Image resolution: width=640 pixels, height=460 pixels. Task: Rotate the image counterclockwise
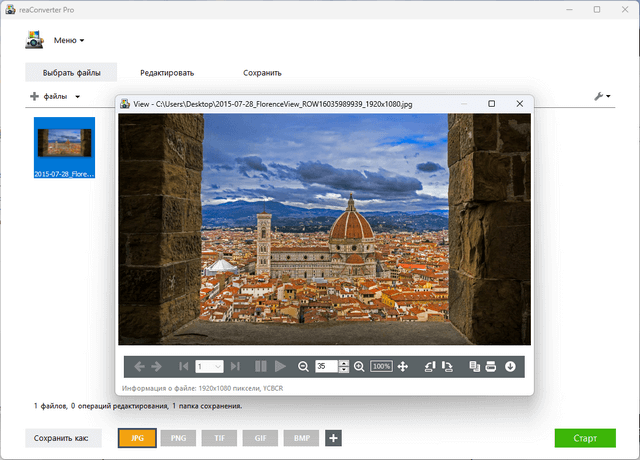(x=430, y=367)
